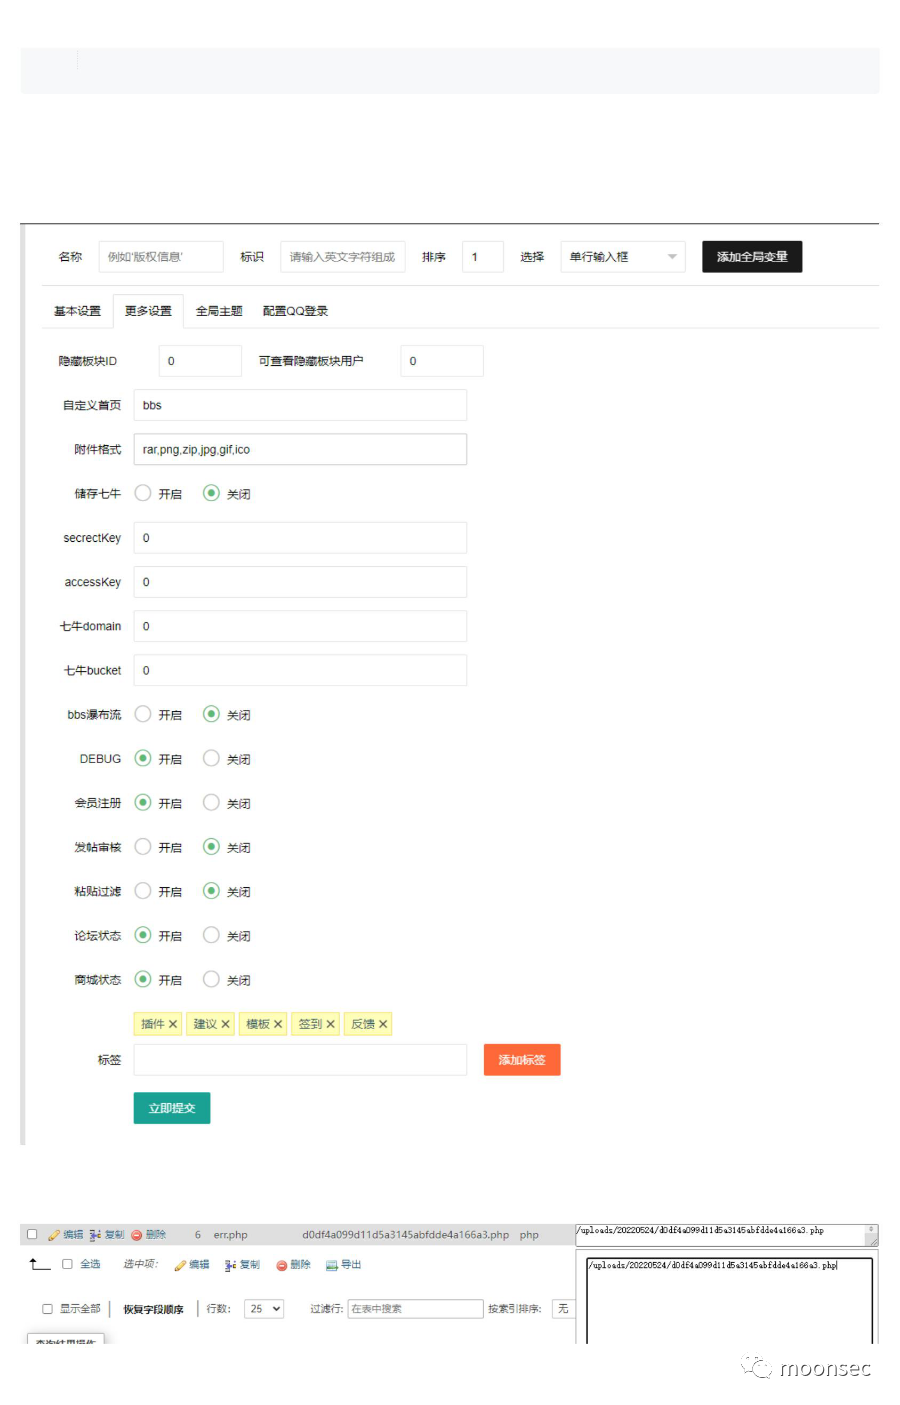Click the orange 添加标签 button

point(522,1060)
